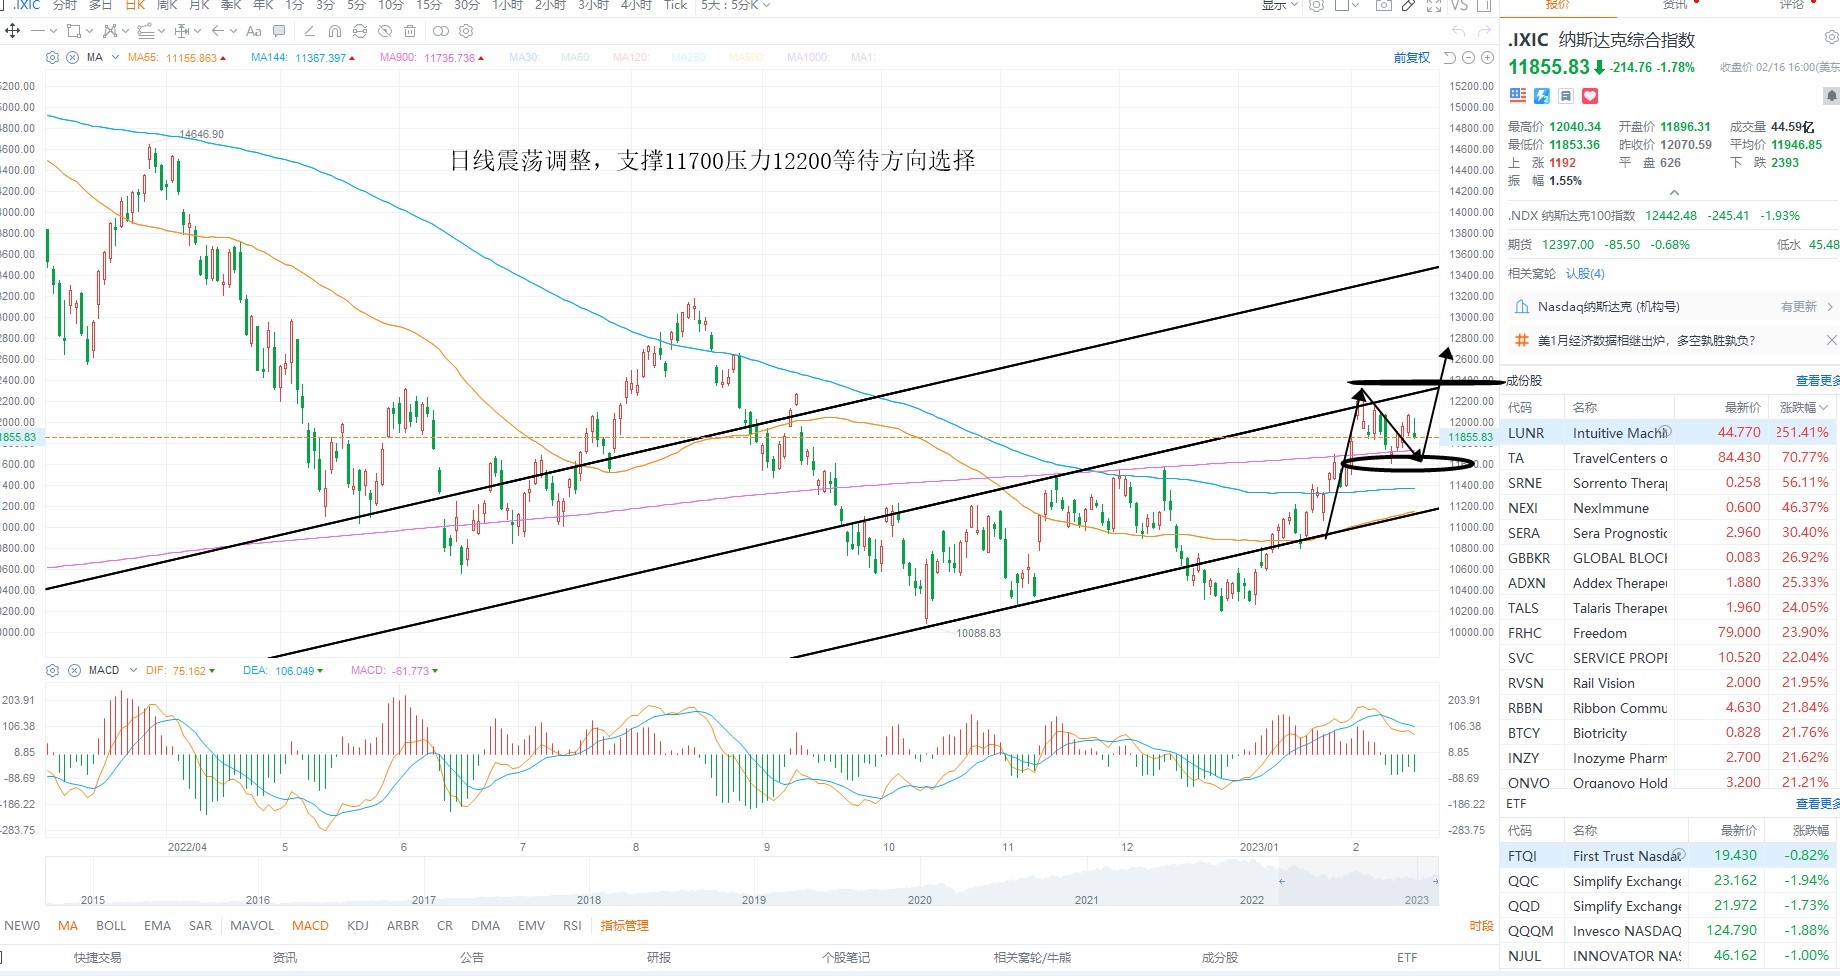Click the magnet snap drawing icon

click(x=335, y=31)
